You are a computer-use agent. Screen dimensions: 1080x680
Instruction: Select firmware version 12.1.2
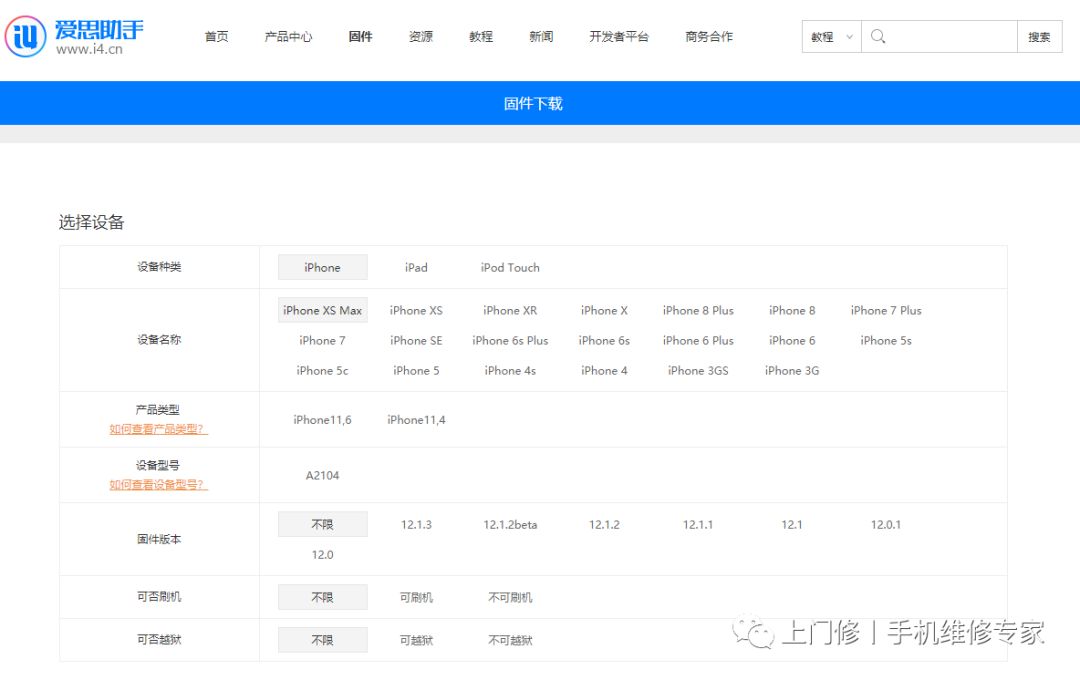[x=604, y=524]
